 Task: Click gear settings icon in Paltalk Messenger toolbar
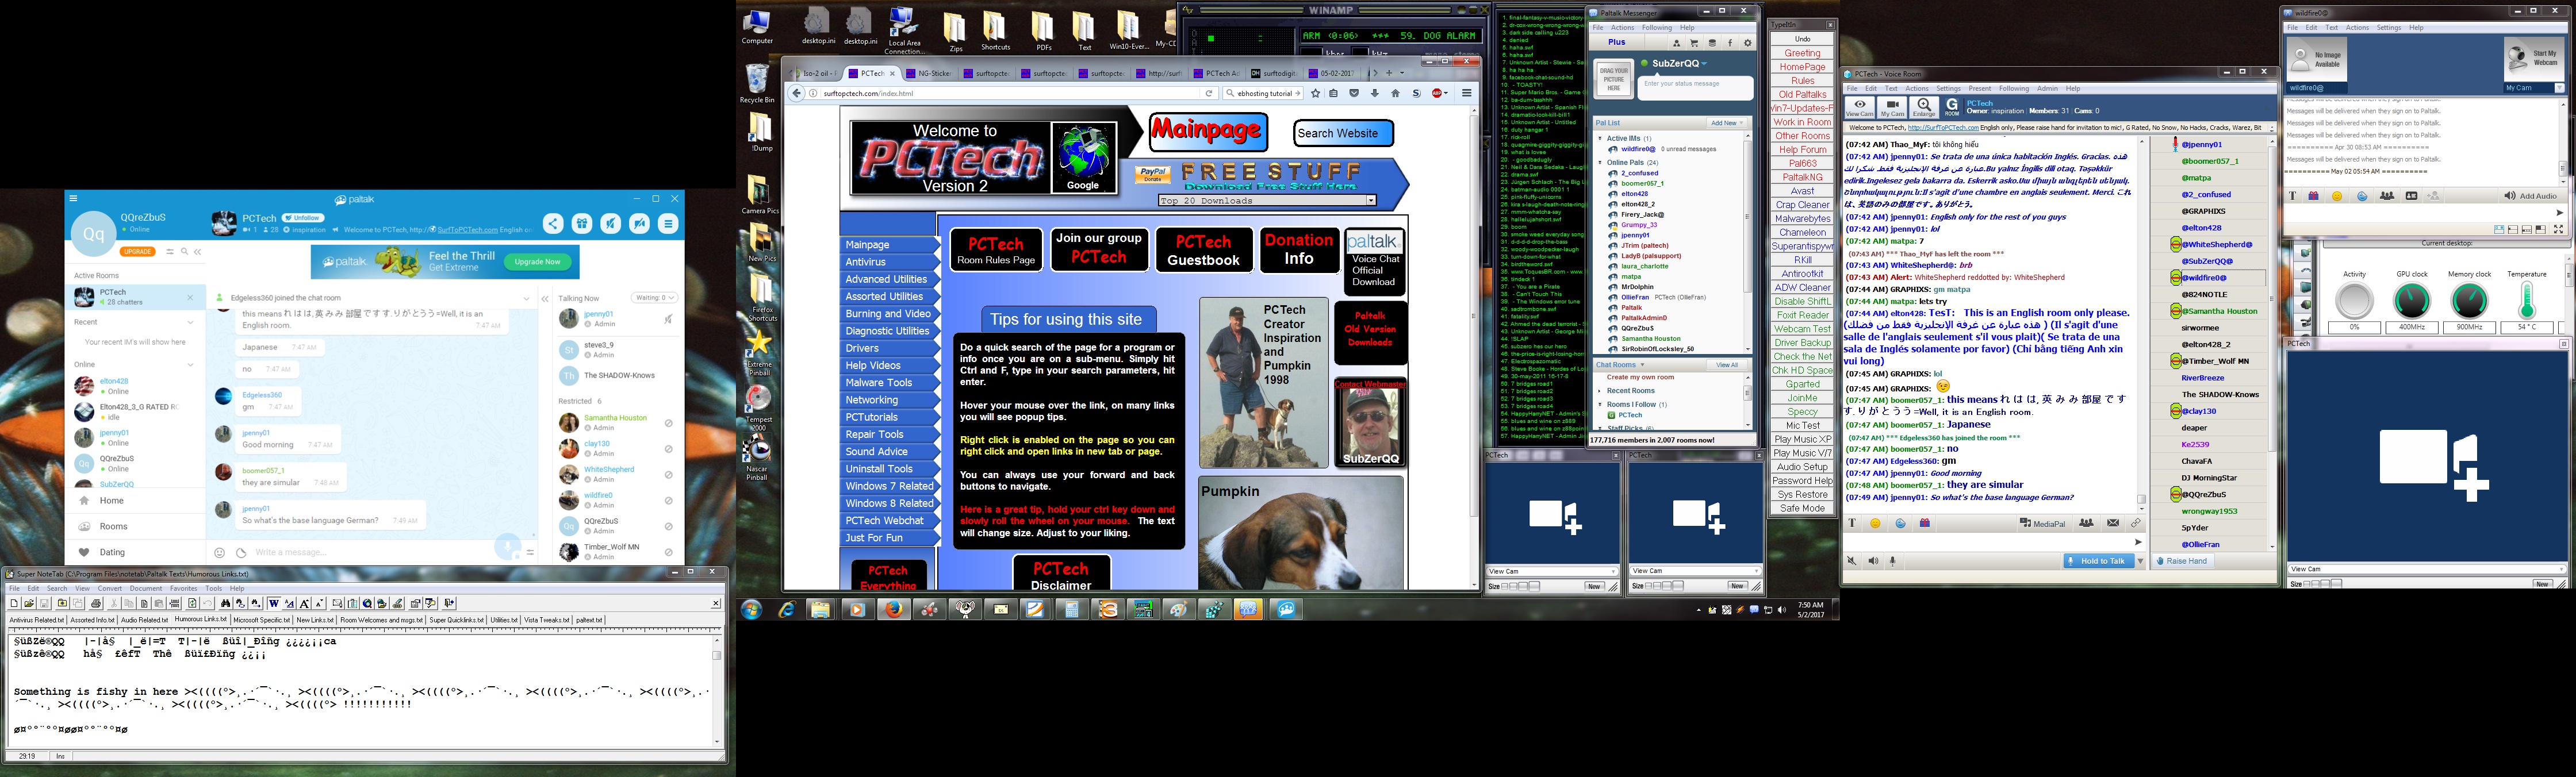[1748, 43]
